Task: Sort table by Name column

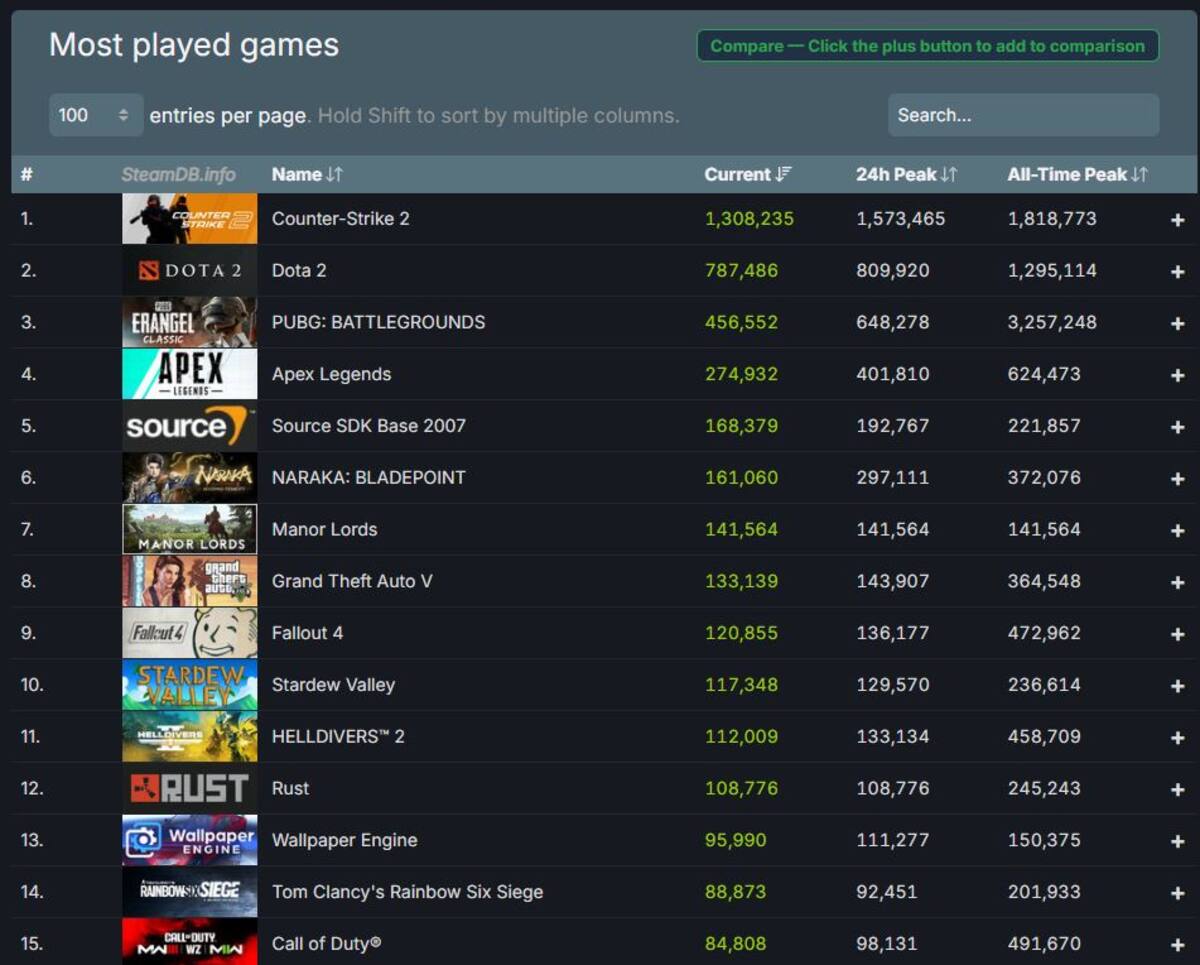Action: 307,174
